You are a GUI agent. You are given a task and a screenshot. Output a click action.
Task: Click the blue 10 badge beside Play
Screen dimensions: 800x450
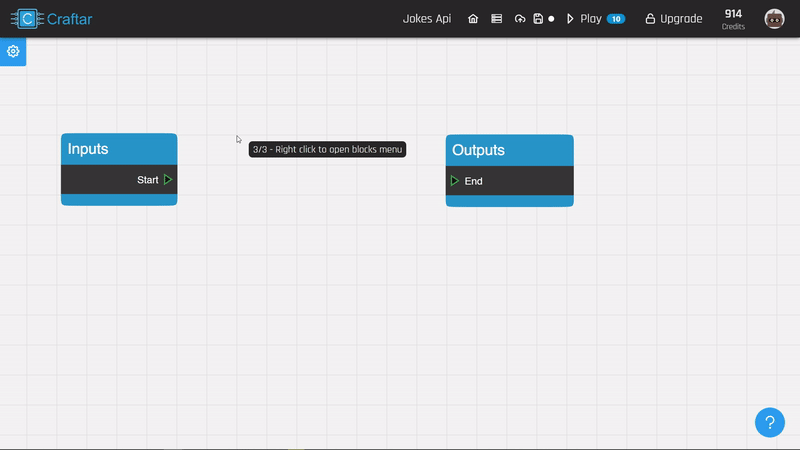point(615,19)
